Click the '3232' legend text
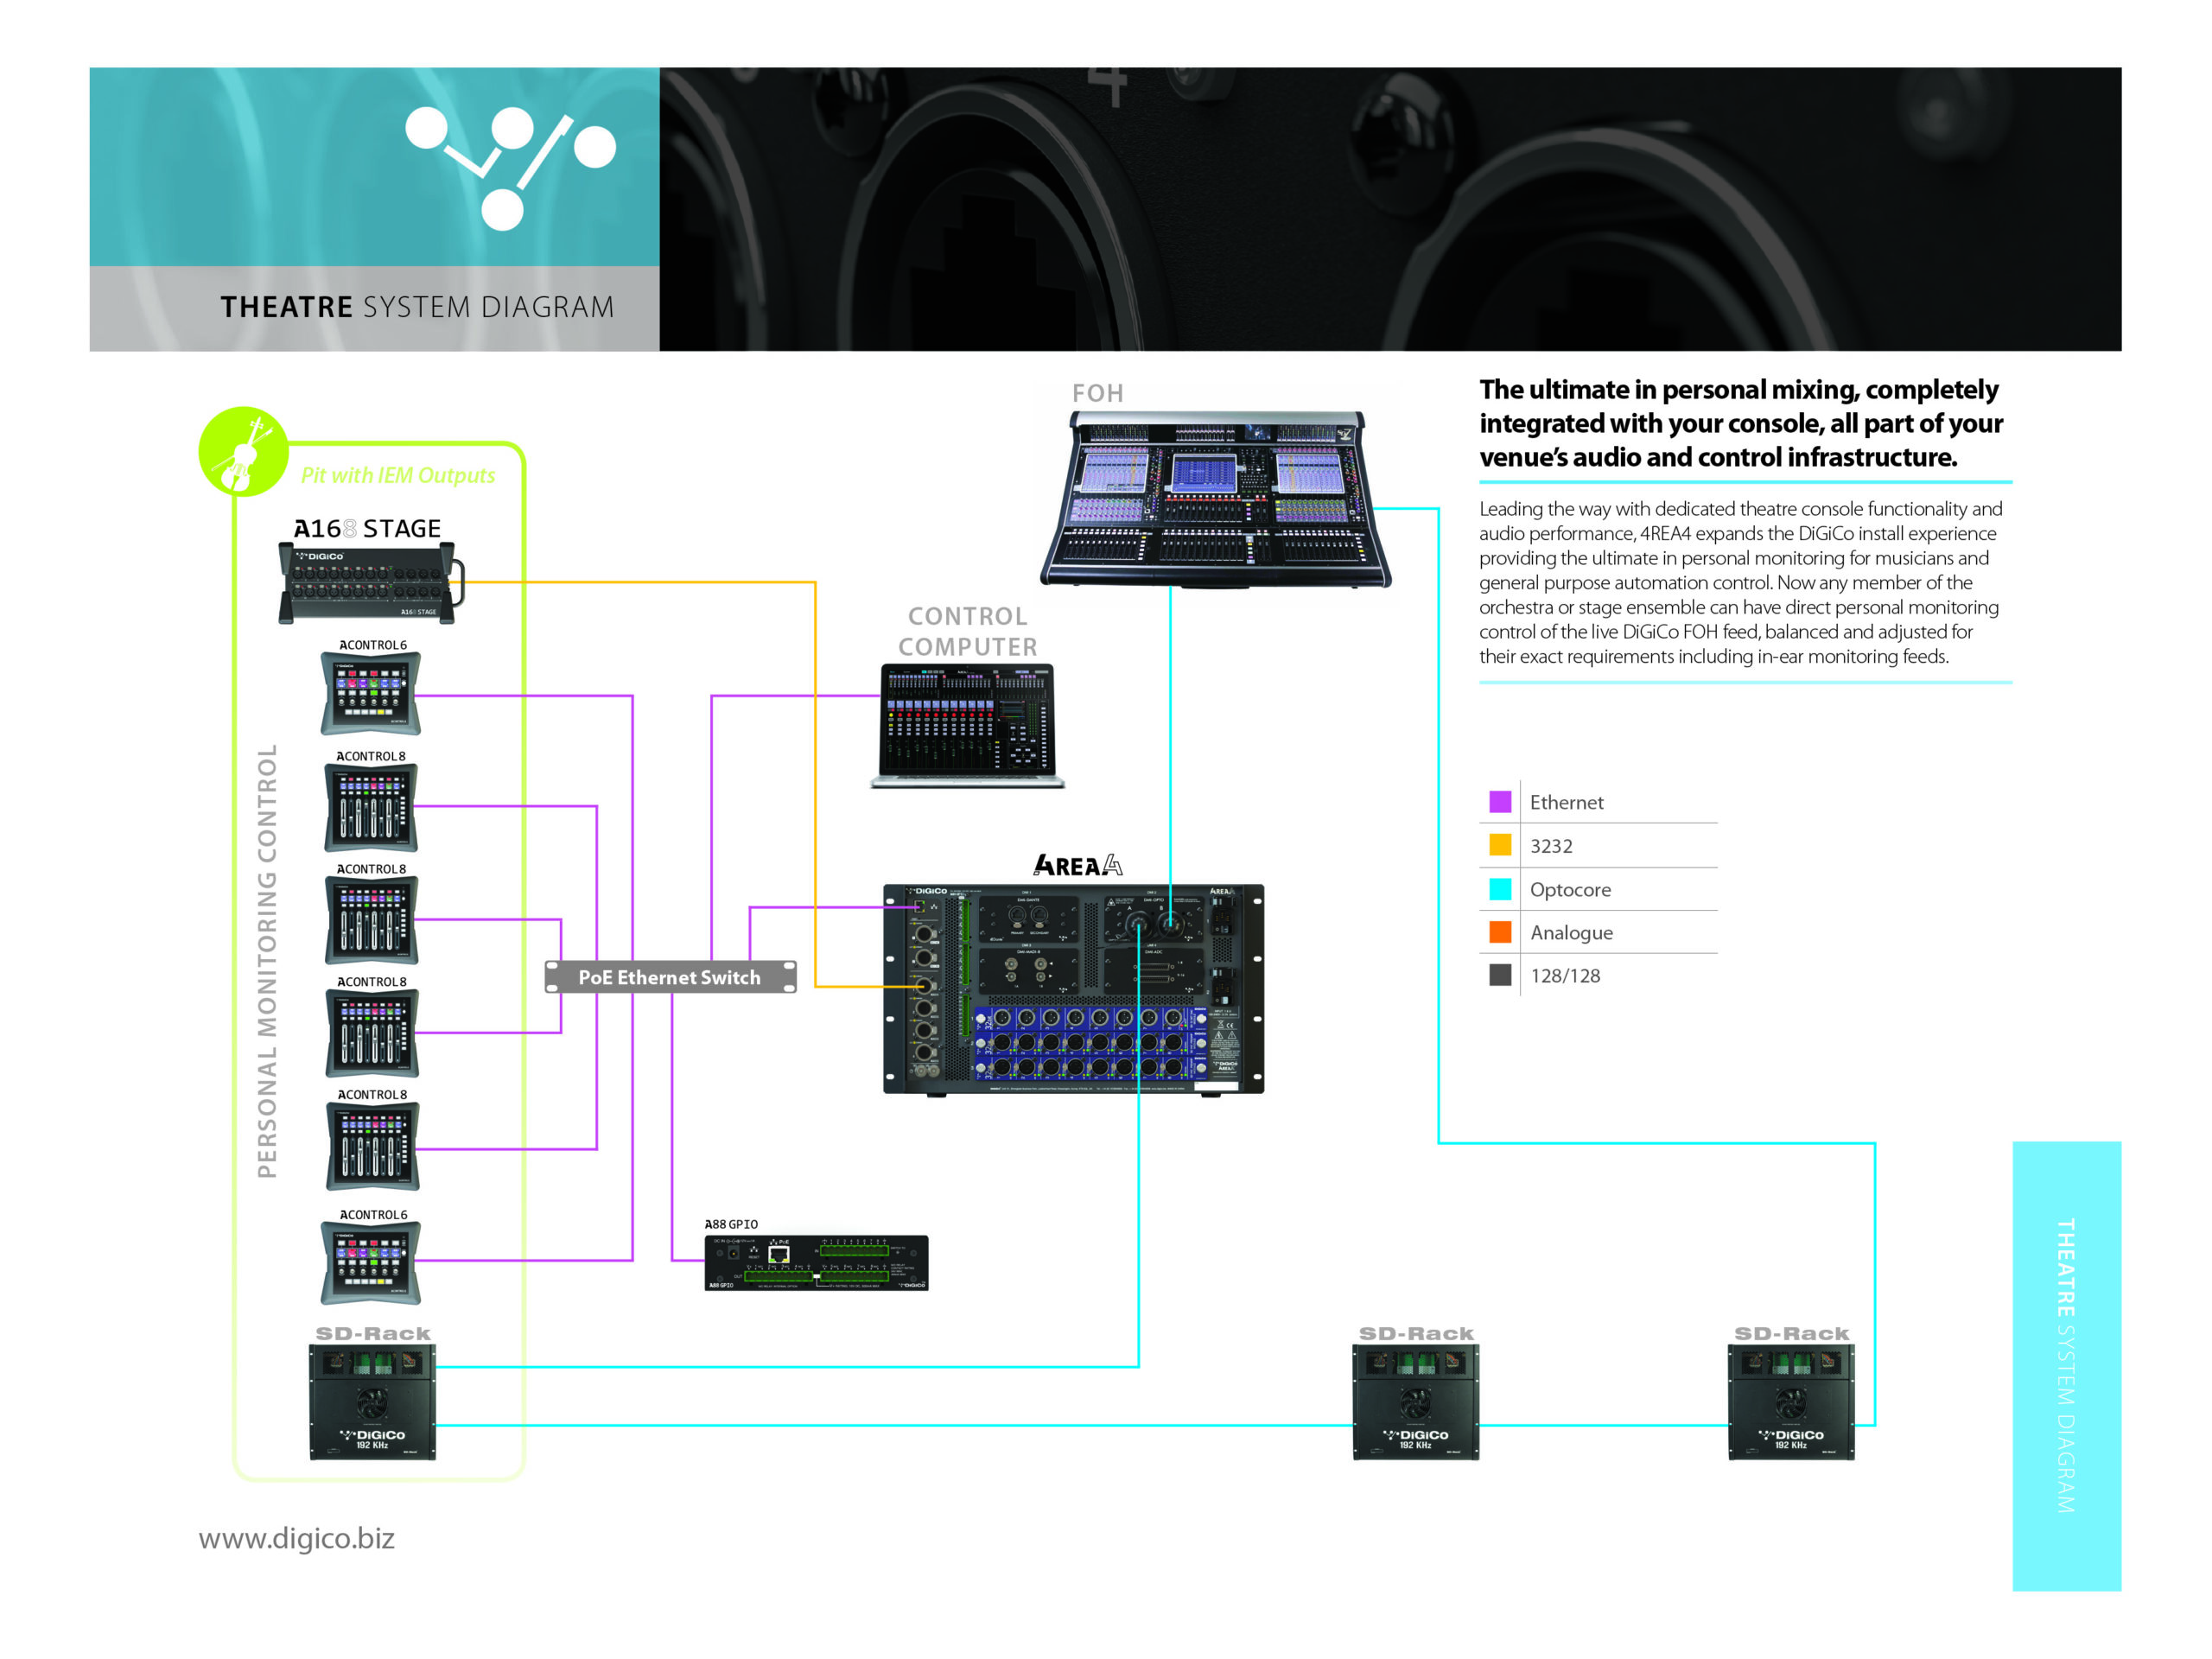The height and width of the screenshot is (1659, 2212). pos(1551,846)
